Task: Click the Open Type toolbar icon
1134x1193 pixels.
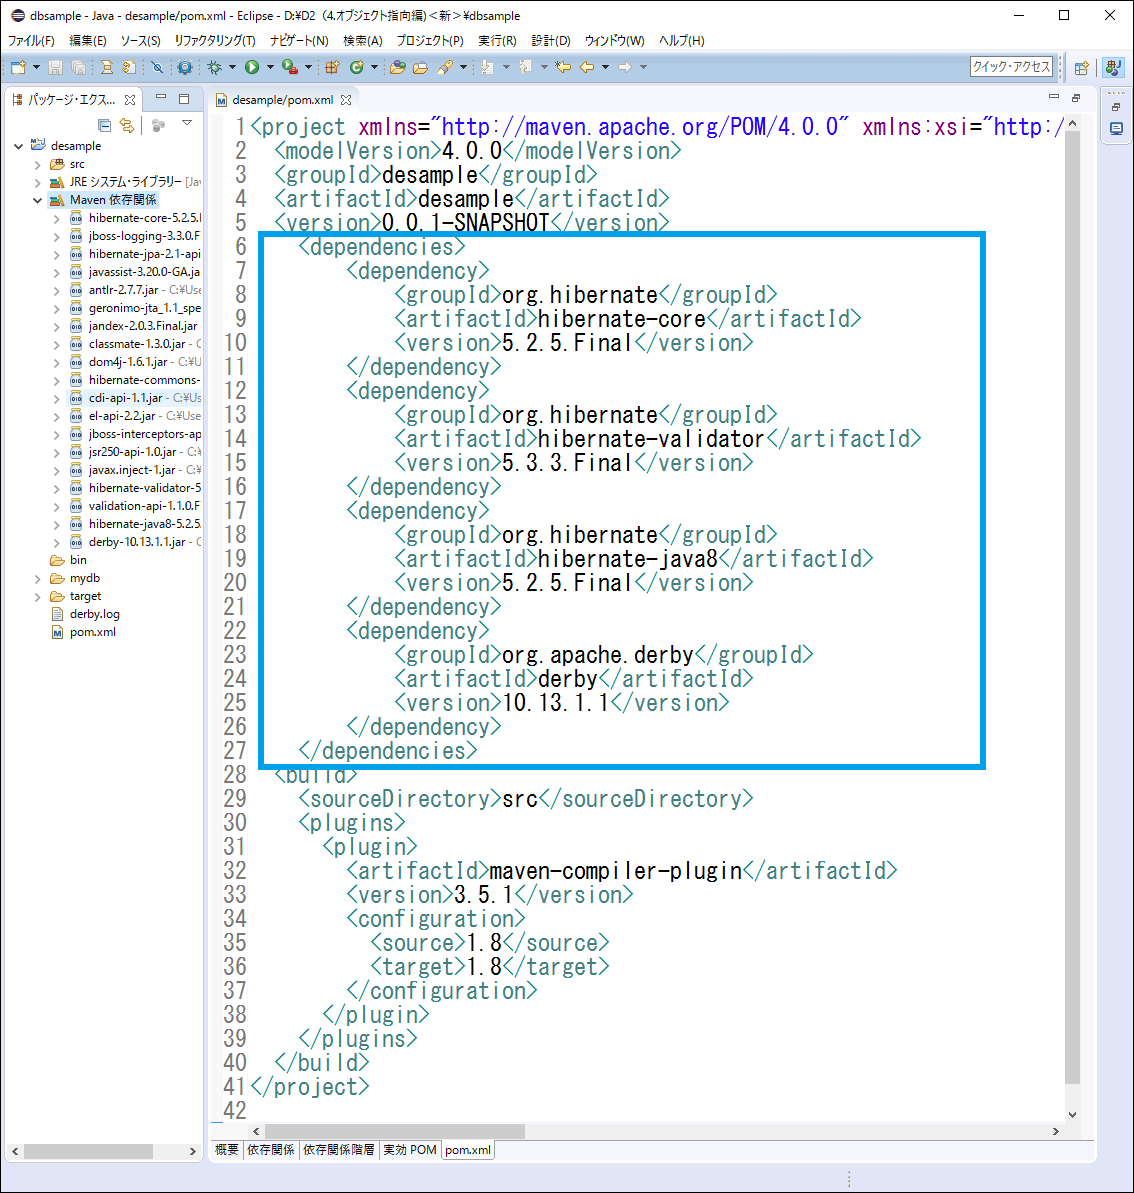Action: [x=398, y=67]
